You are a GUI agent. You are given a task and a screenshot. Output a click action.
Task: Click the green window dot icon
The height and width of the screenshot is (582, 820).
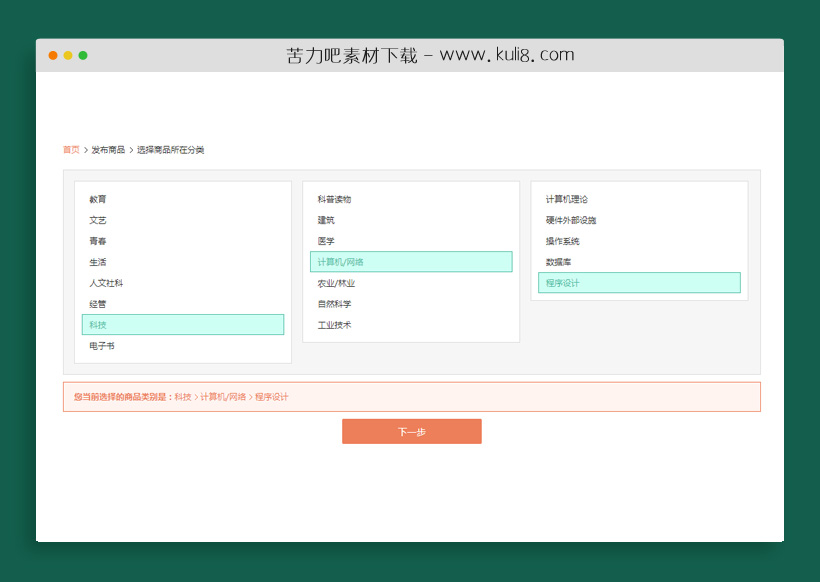[82, 56]
